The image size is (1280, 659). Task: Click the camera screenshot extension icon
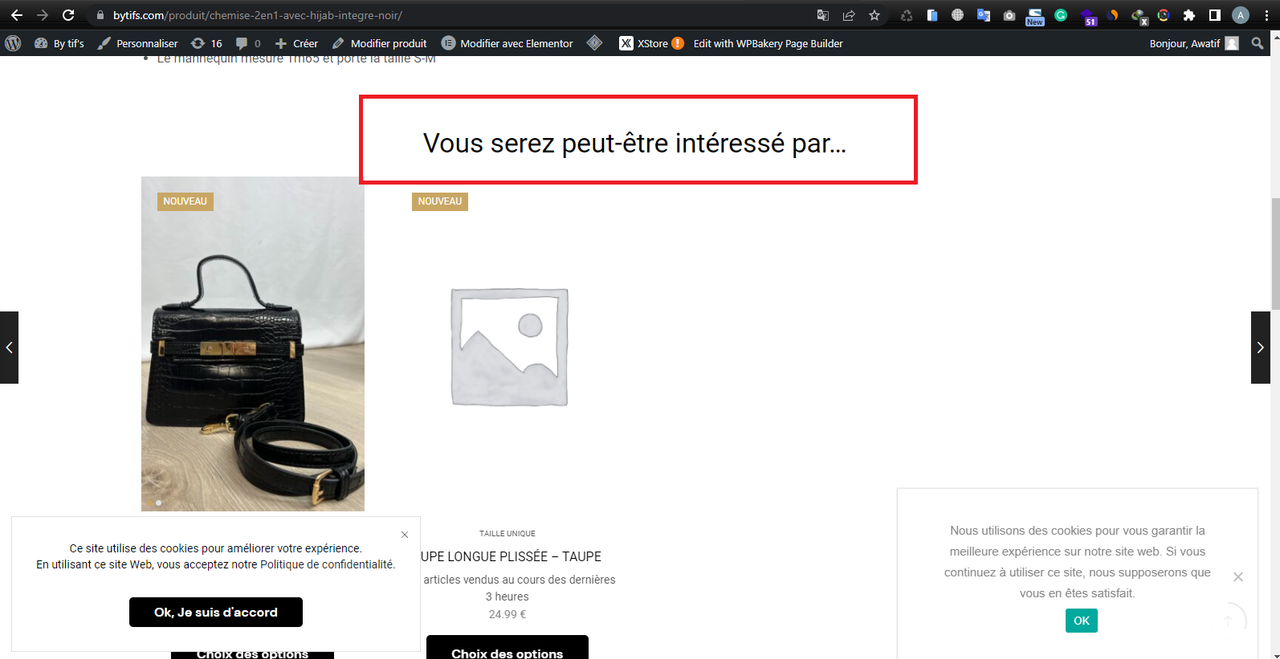[x=1009, y=15]
